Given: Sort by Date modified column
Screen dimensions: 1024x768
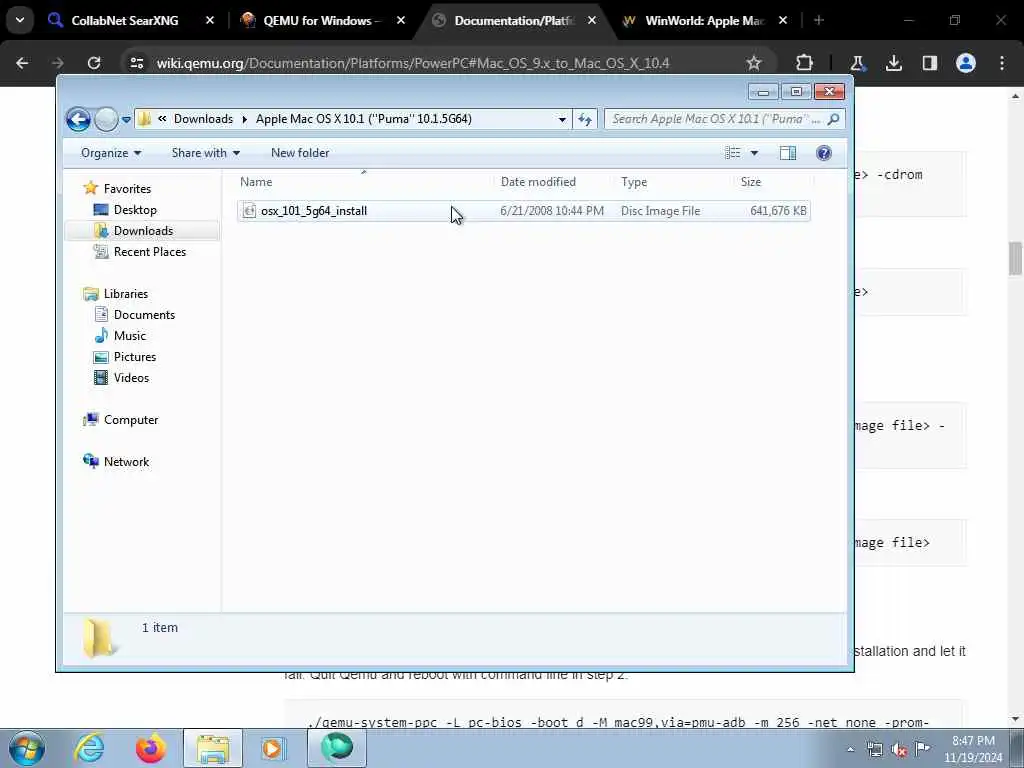Looking at the screenshot, I should (552, 182).
